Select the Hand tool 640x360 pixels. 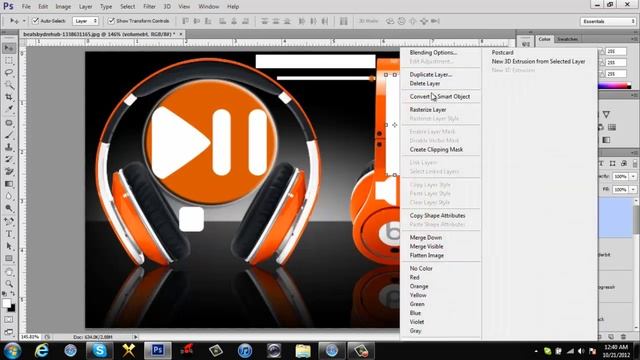point(9,272)
